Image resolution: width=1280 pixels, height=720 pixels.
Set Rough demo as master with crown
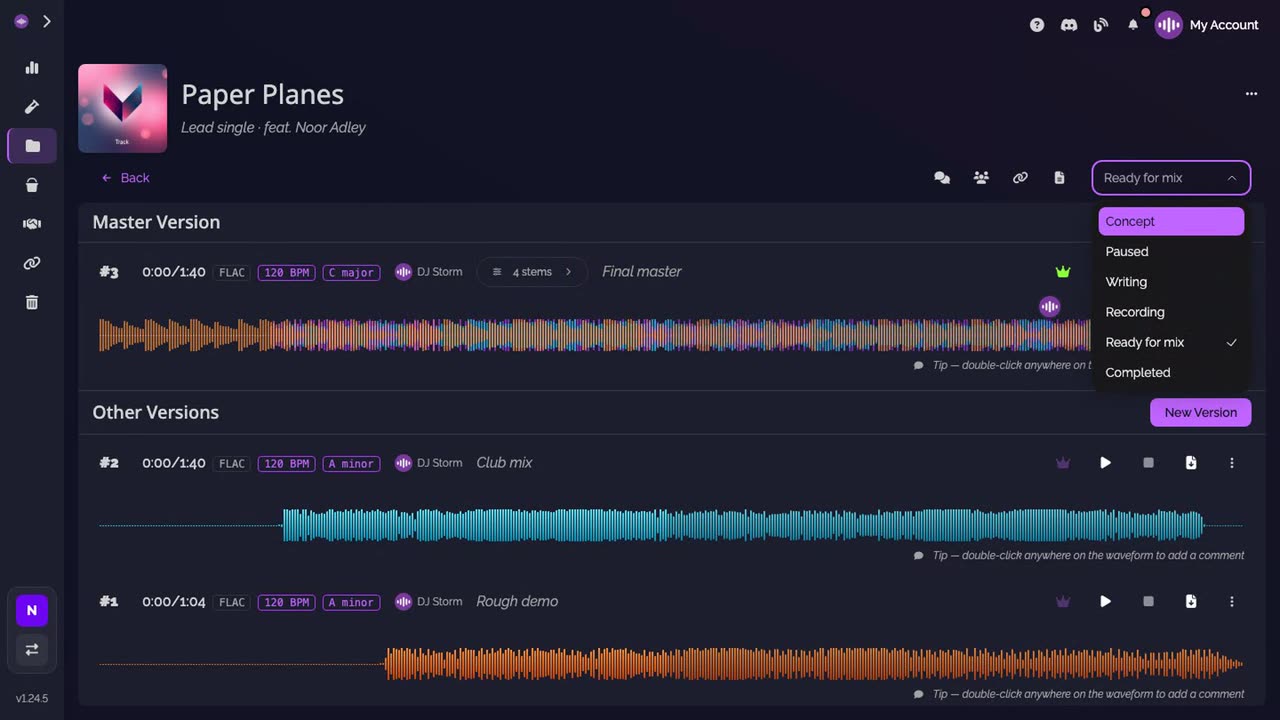tap(1063, 602)
